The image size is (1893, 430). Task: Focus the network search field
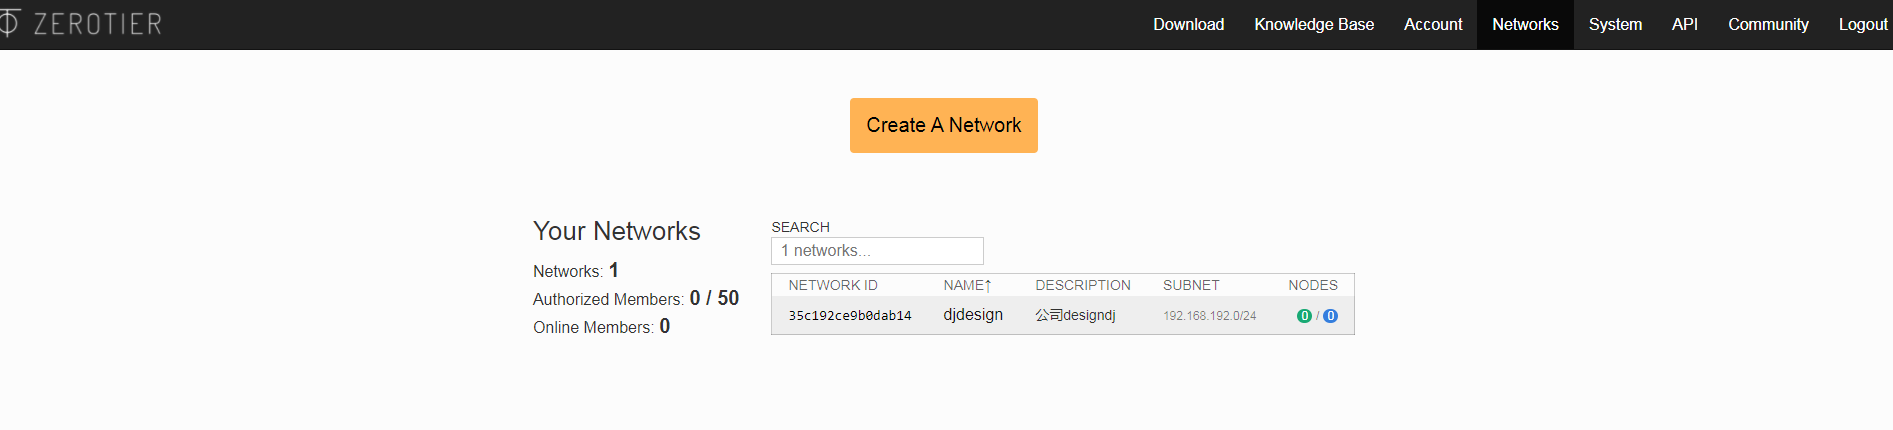pos(876,251)
